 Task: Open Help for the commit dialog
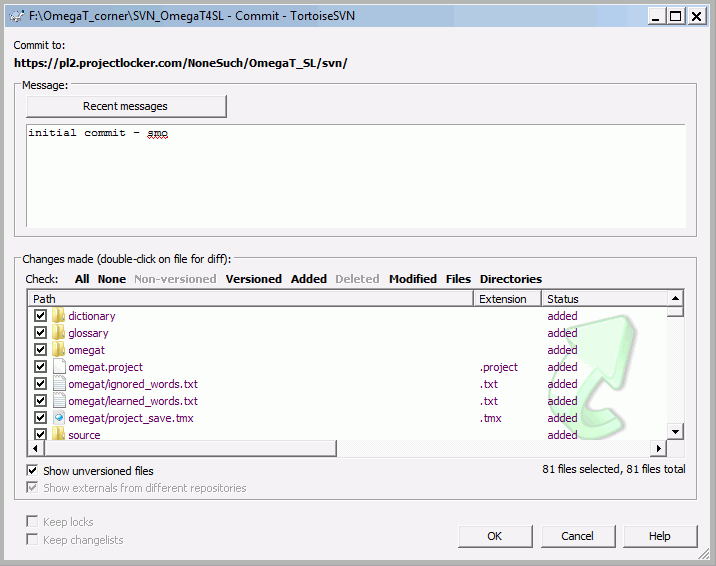(660, 536)
